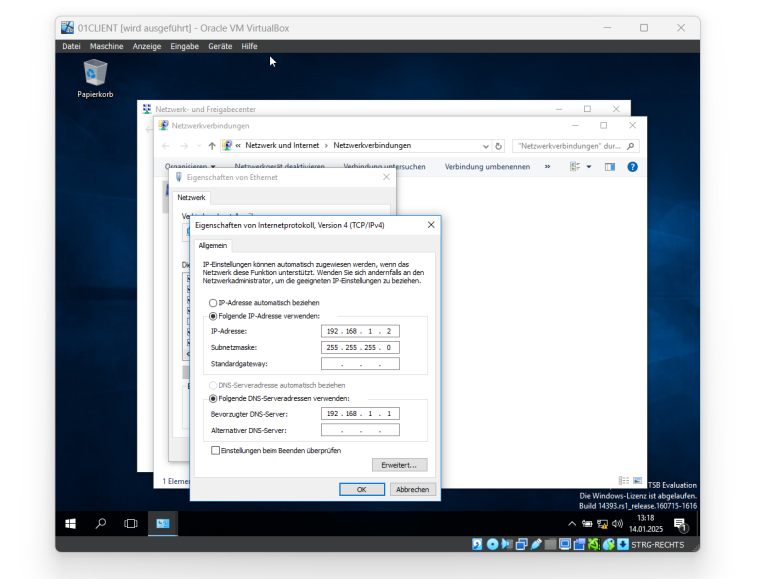
Task: Open the Eingabe menu
Action: [x=184, y=46]
